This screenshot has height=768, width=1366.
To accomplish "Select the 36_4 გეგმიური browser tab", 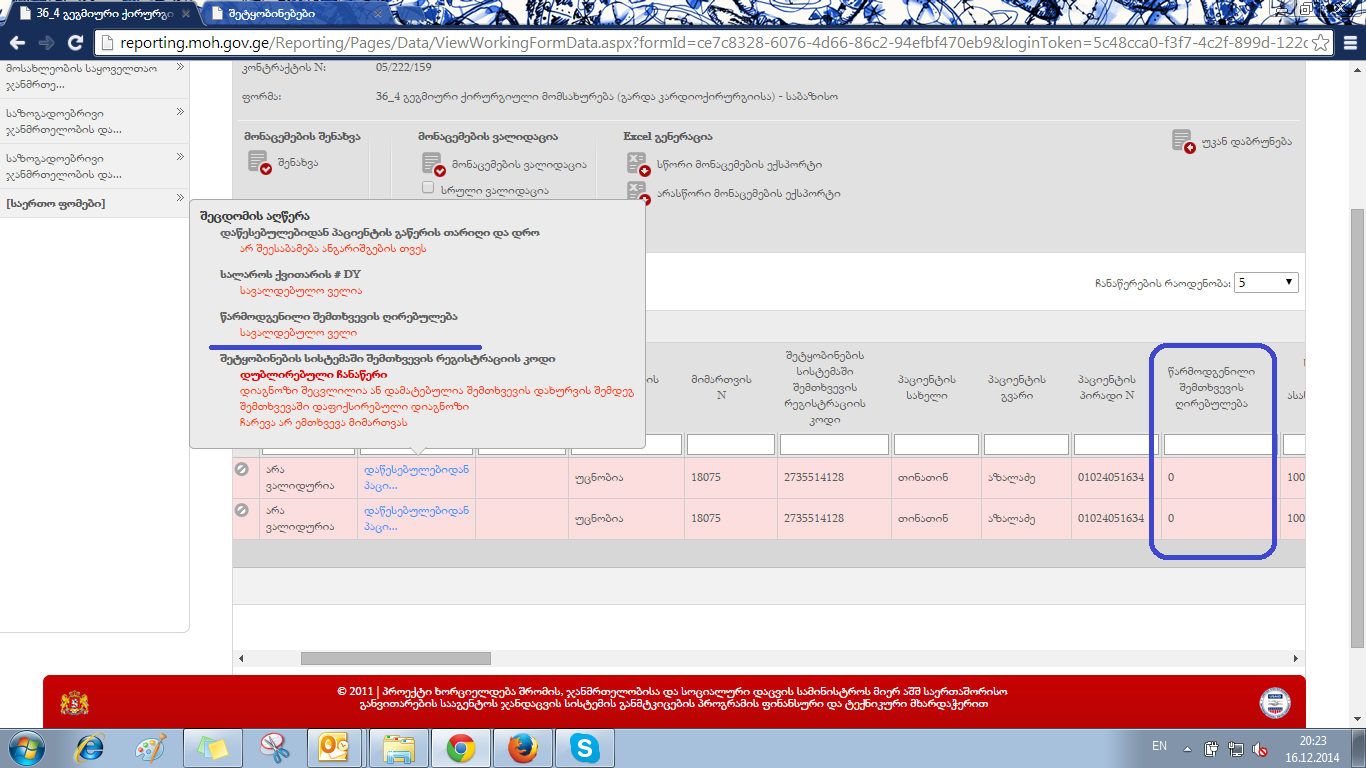I will pos(100,14).
